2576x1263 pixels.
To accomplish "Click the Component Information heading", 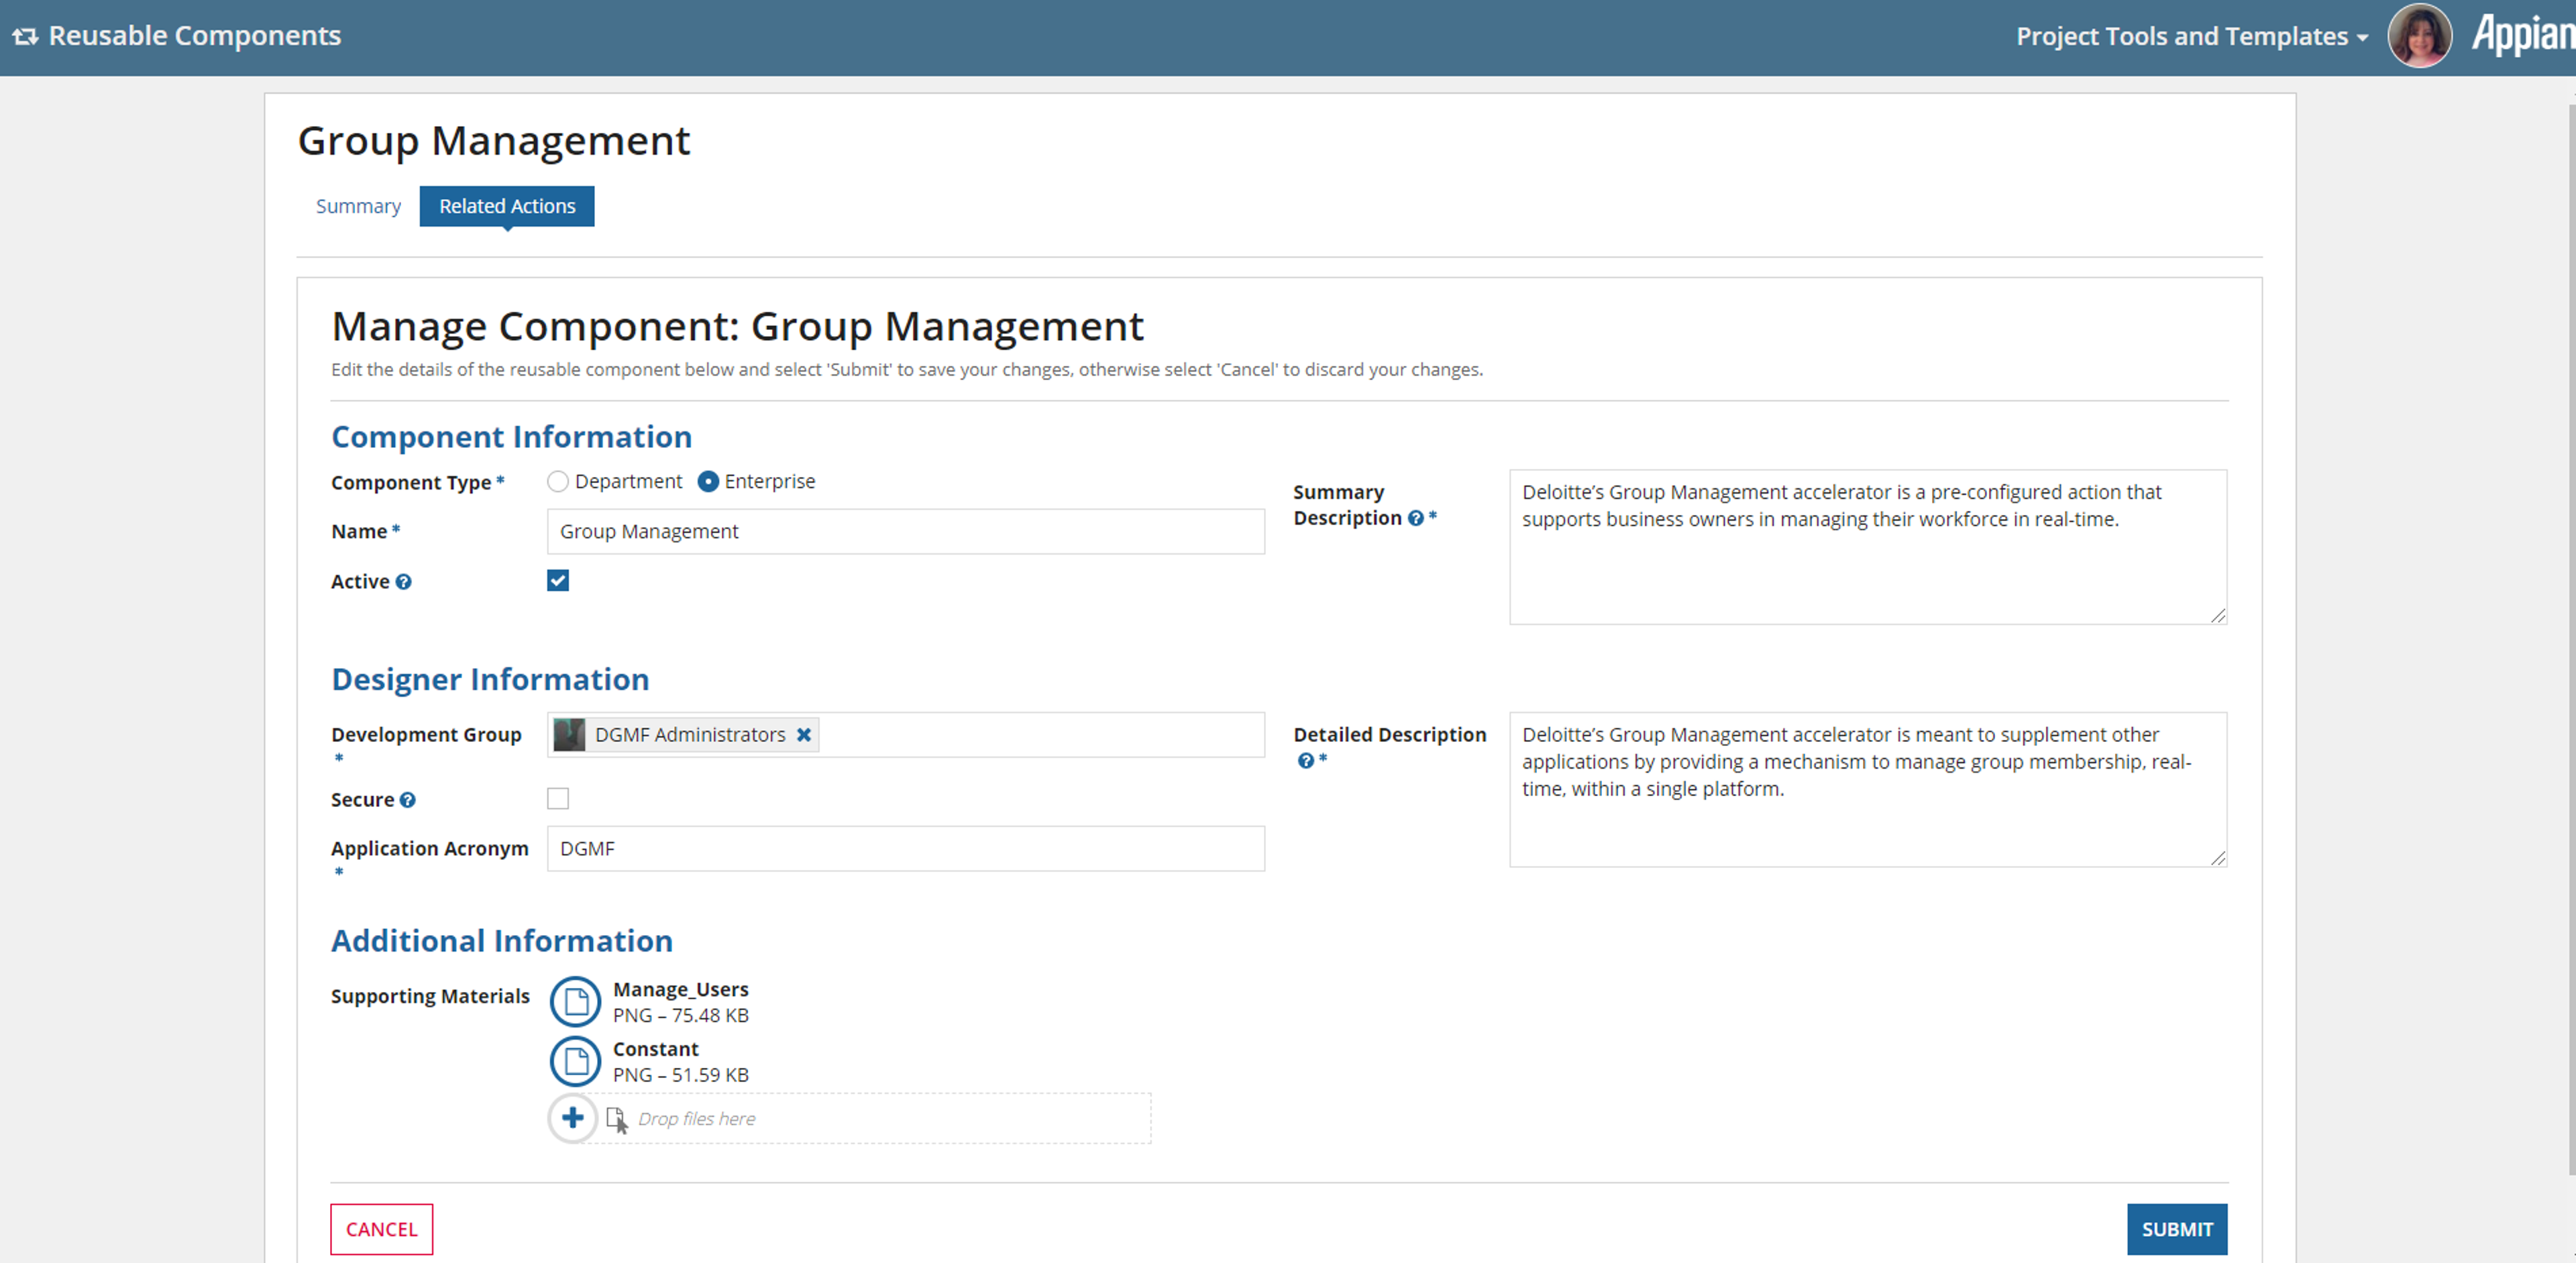I will pos(512,437).
